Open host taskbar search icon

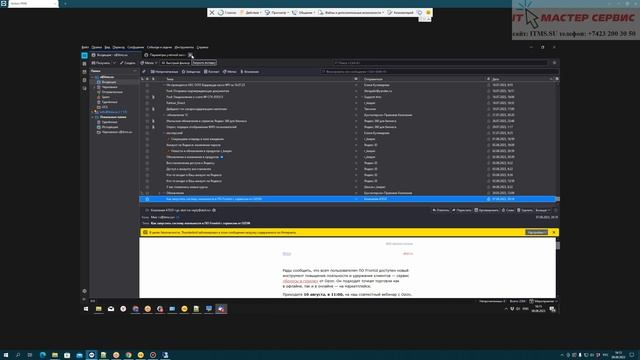tap(18, 355)
